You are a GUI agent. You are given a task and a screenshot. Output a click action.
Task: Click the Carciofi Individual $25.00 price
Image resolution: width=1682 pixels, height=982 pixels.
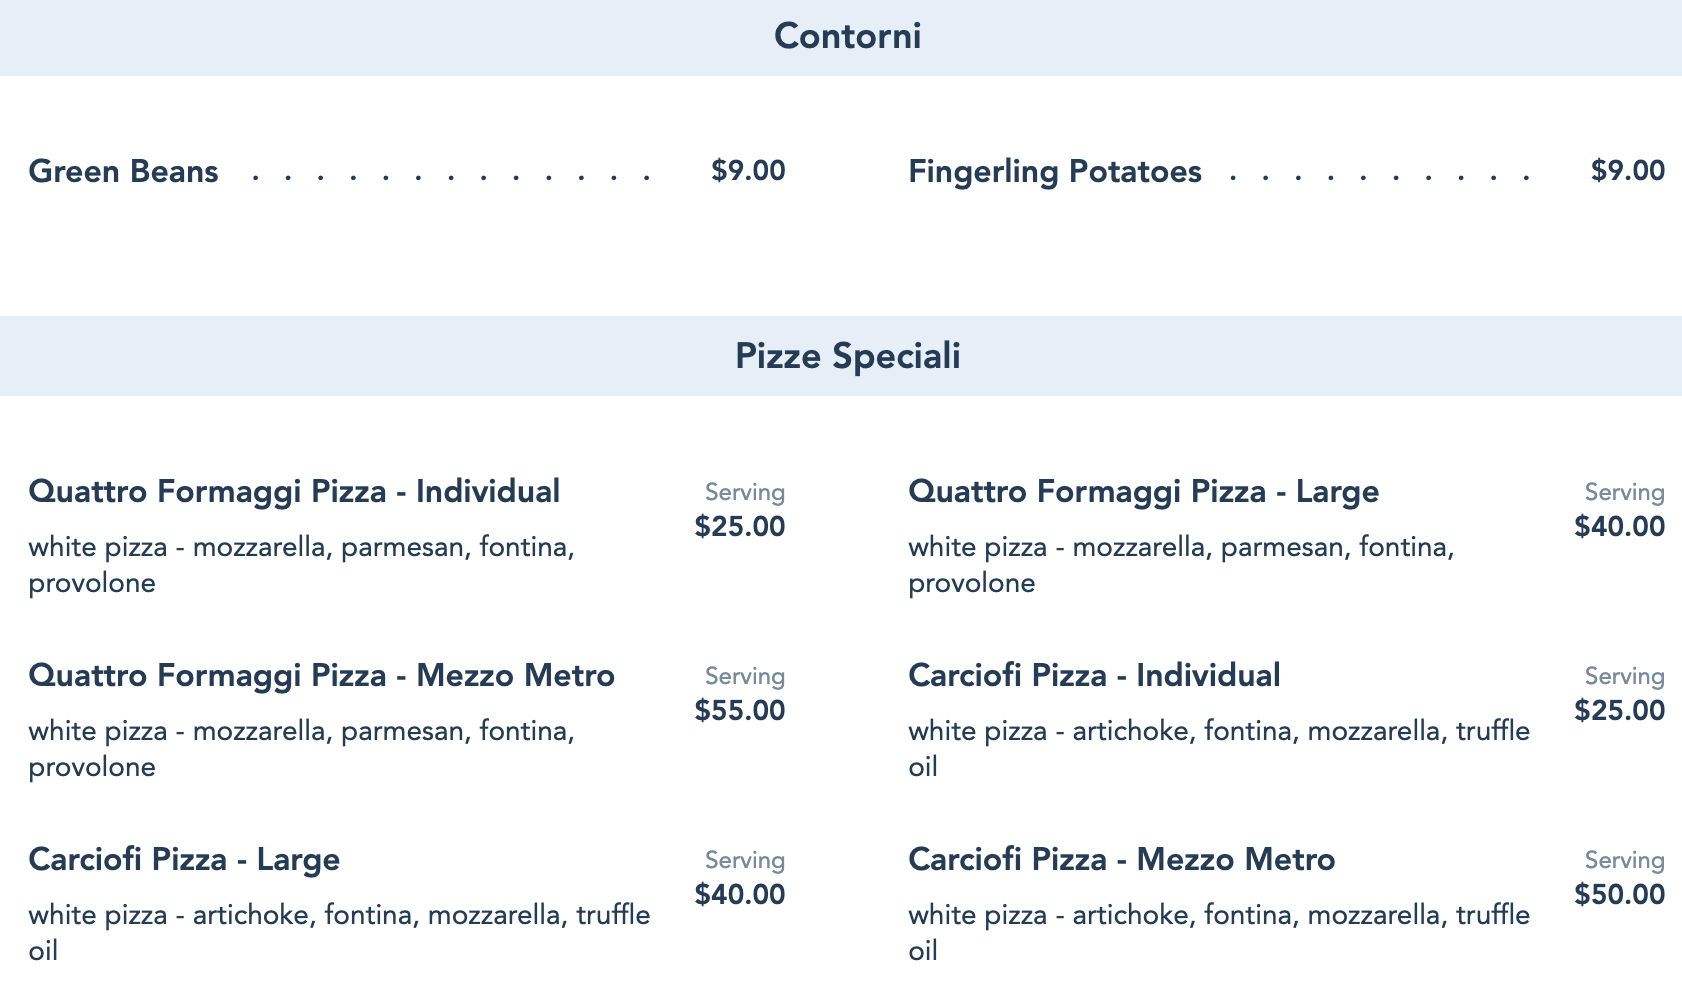pyautogui.click(x=1619, y=711)
